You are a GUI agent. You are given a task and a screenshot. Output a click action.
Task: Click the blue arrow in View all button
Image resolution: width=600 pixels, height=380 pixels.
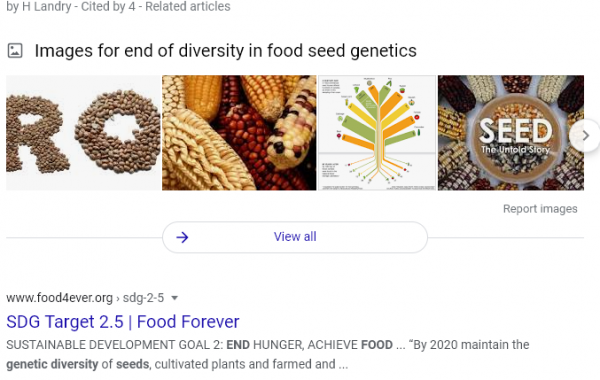click(182, 237)
